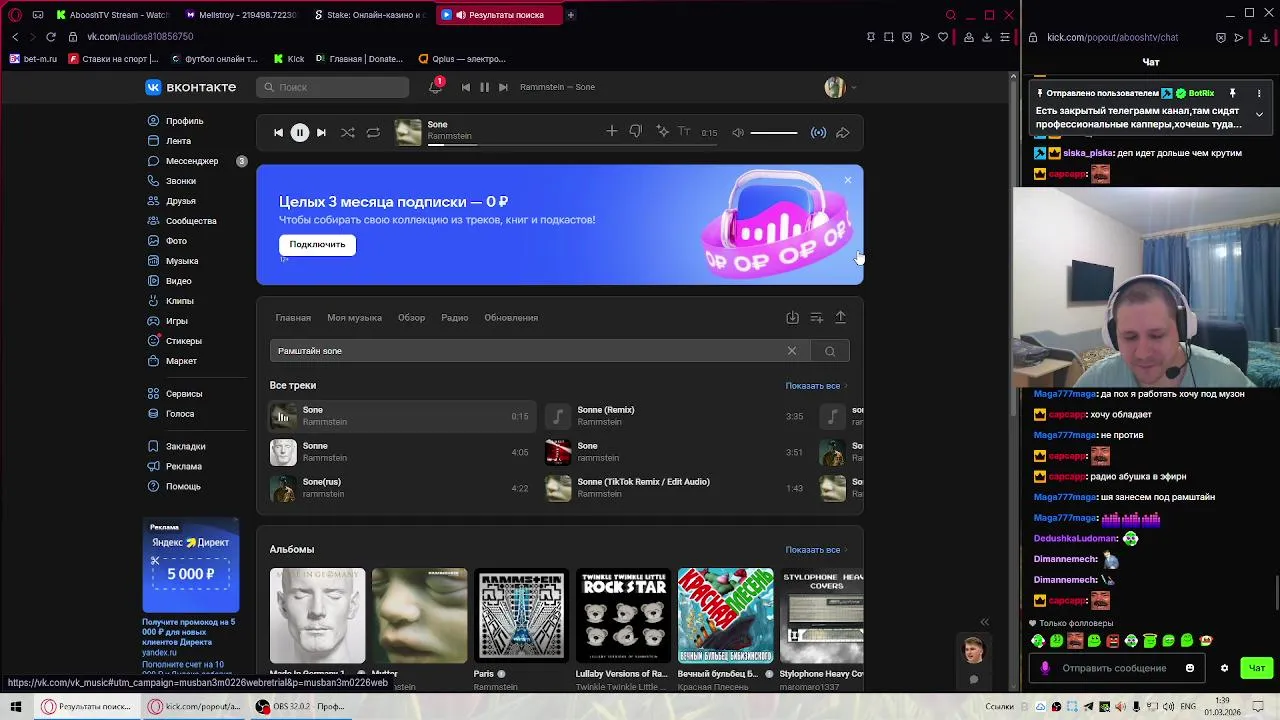Open Профиль in the VK sidebar
The image size is (1280, 720).
point(184,121)
